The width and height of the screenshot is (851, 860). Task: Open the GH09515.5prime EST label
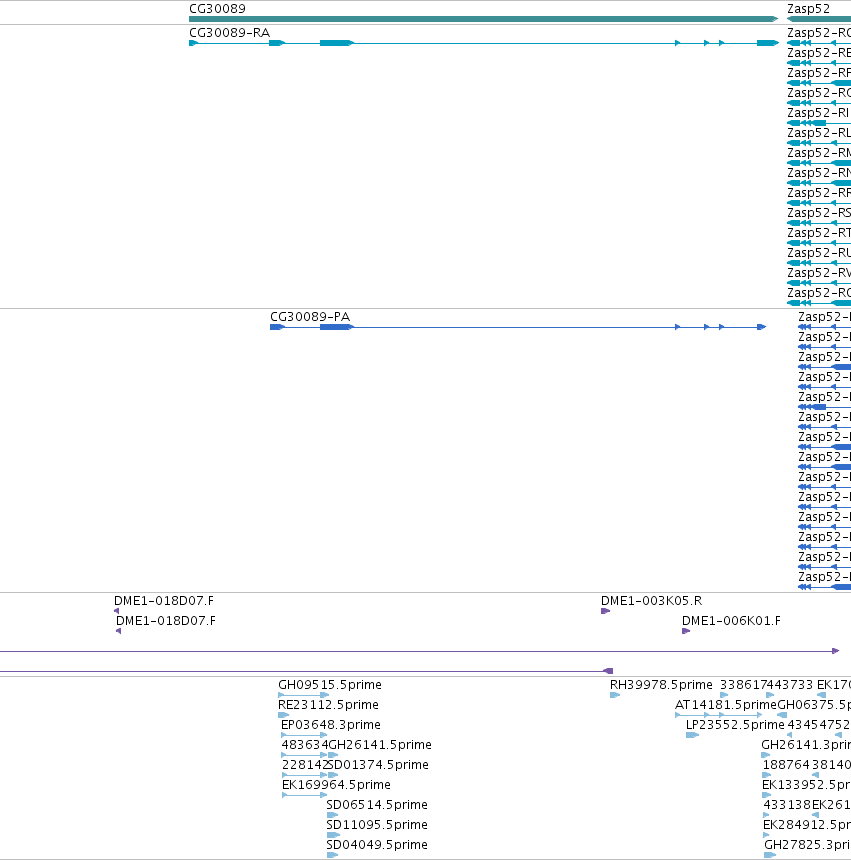pos(330,685)
